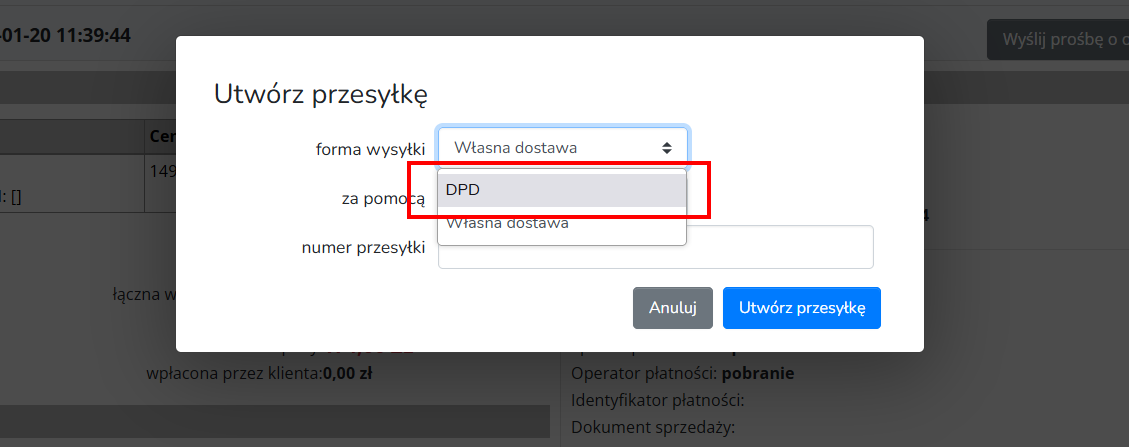Click the Dokument sprzedaży text
Viewport: 1129px width, 447px height.
[x=652, y=428]
